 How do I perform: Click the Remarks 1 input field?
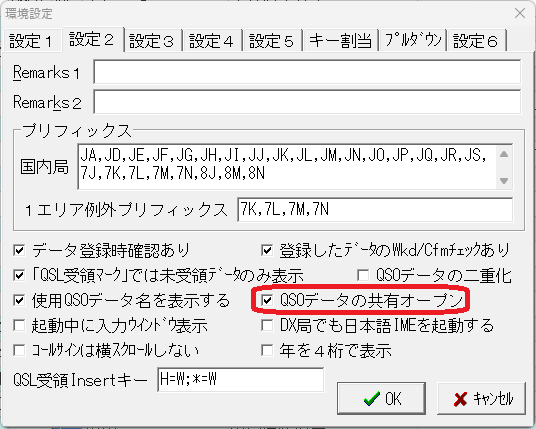[x=307, y=72]
